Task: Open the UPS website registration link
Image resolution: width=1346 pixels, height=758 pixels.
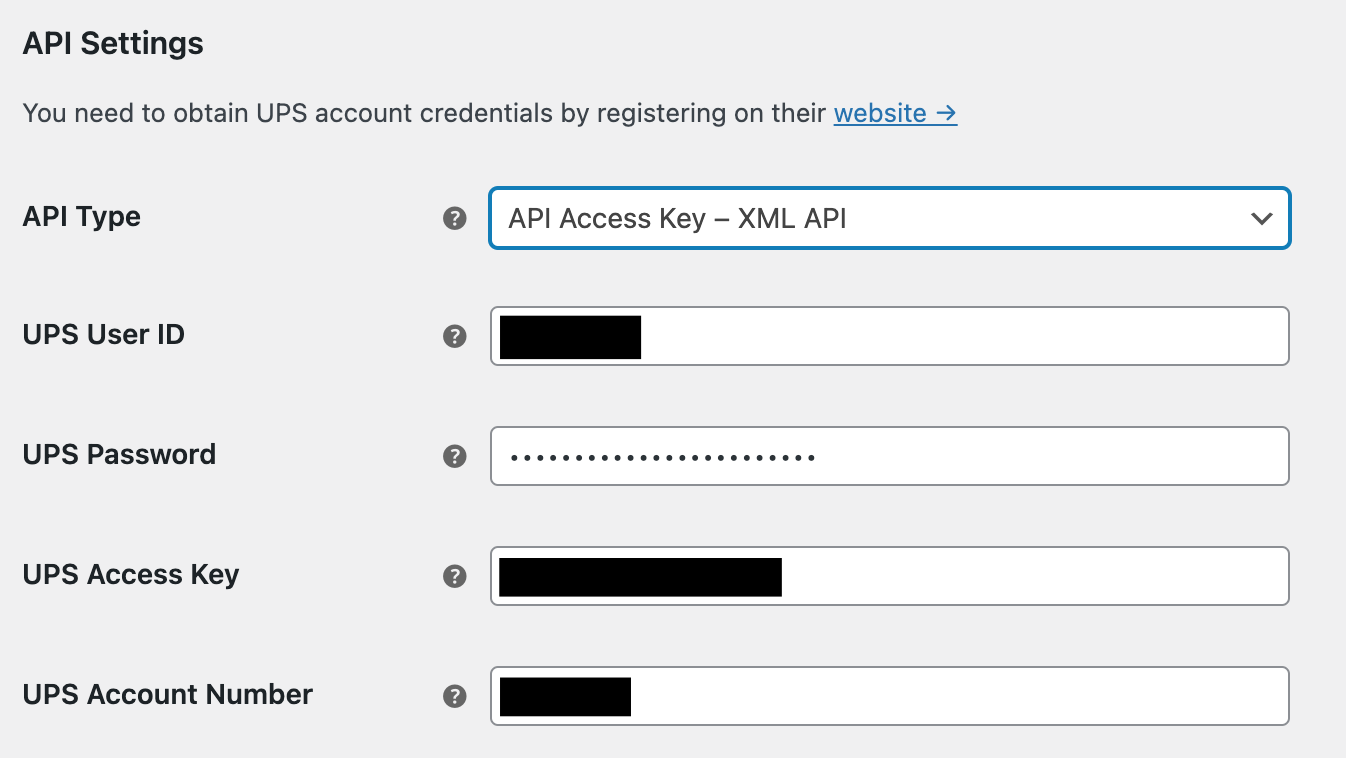Action: pos(880,113)
